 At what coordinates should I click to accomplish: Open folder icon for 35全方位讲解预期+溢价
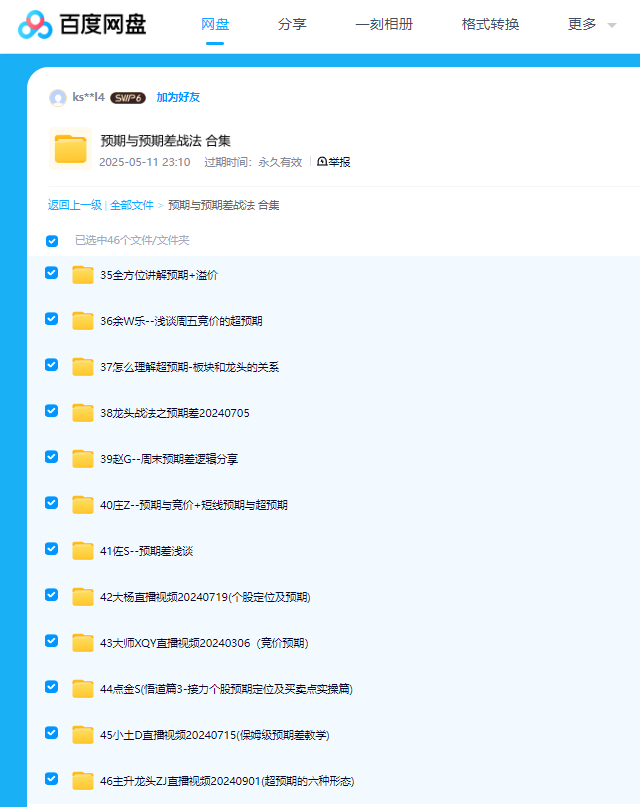tap(83, 275)
